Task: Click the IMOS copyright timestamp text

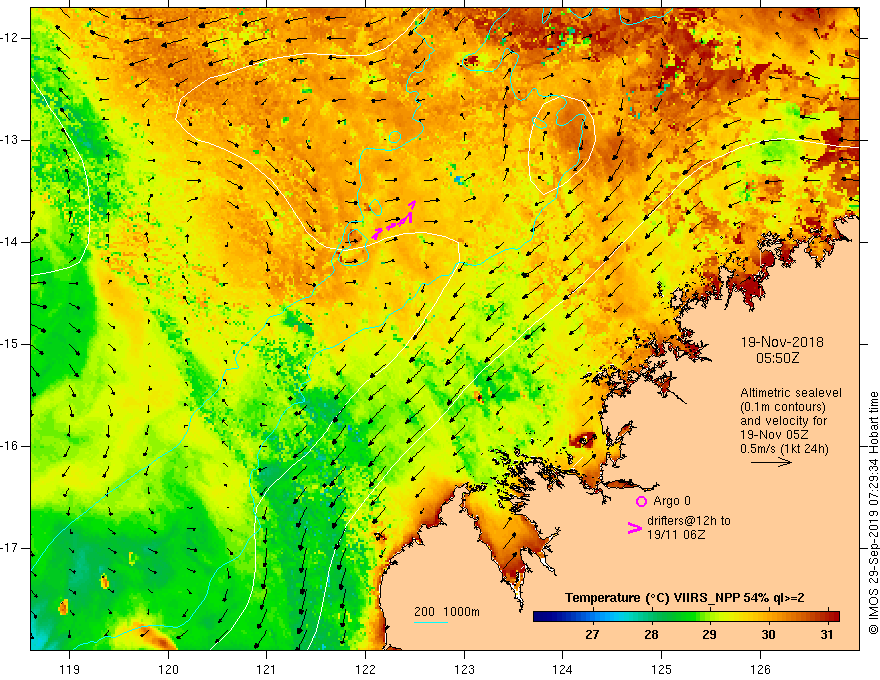Action: [873, 513]
